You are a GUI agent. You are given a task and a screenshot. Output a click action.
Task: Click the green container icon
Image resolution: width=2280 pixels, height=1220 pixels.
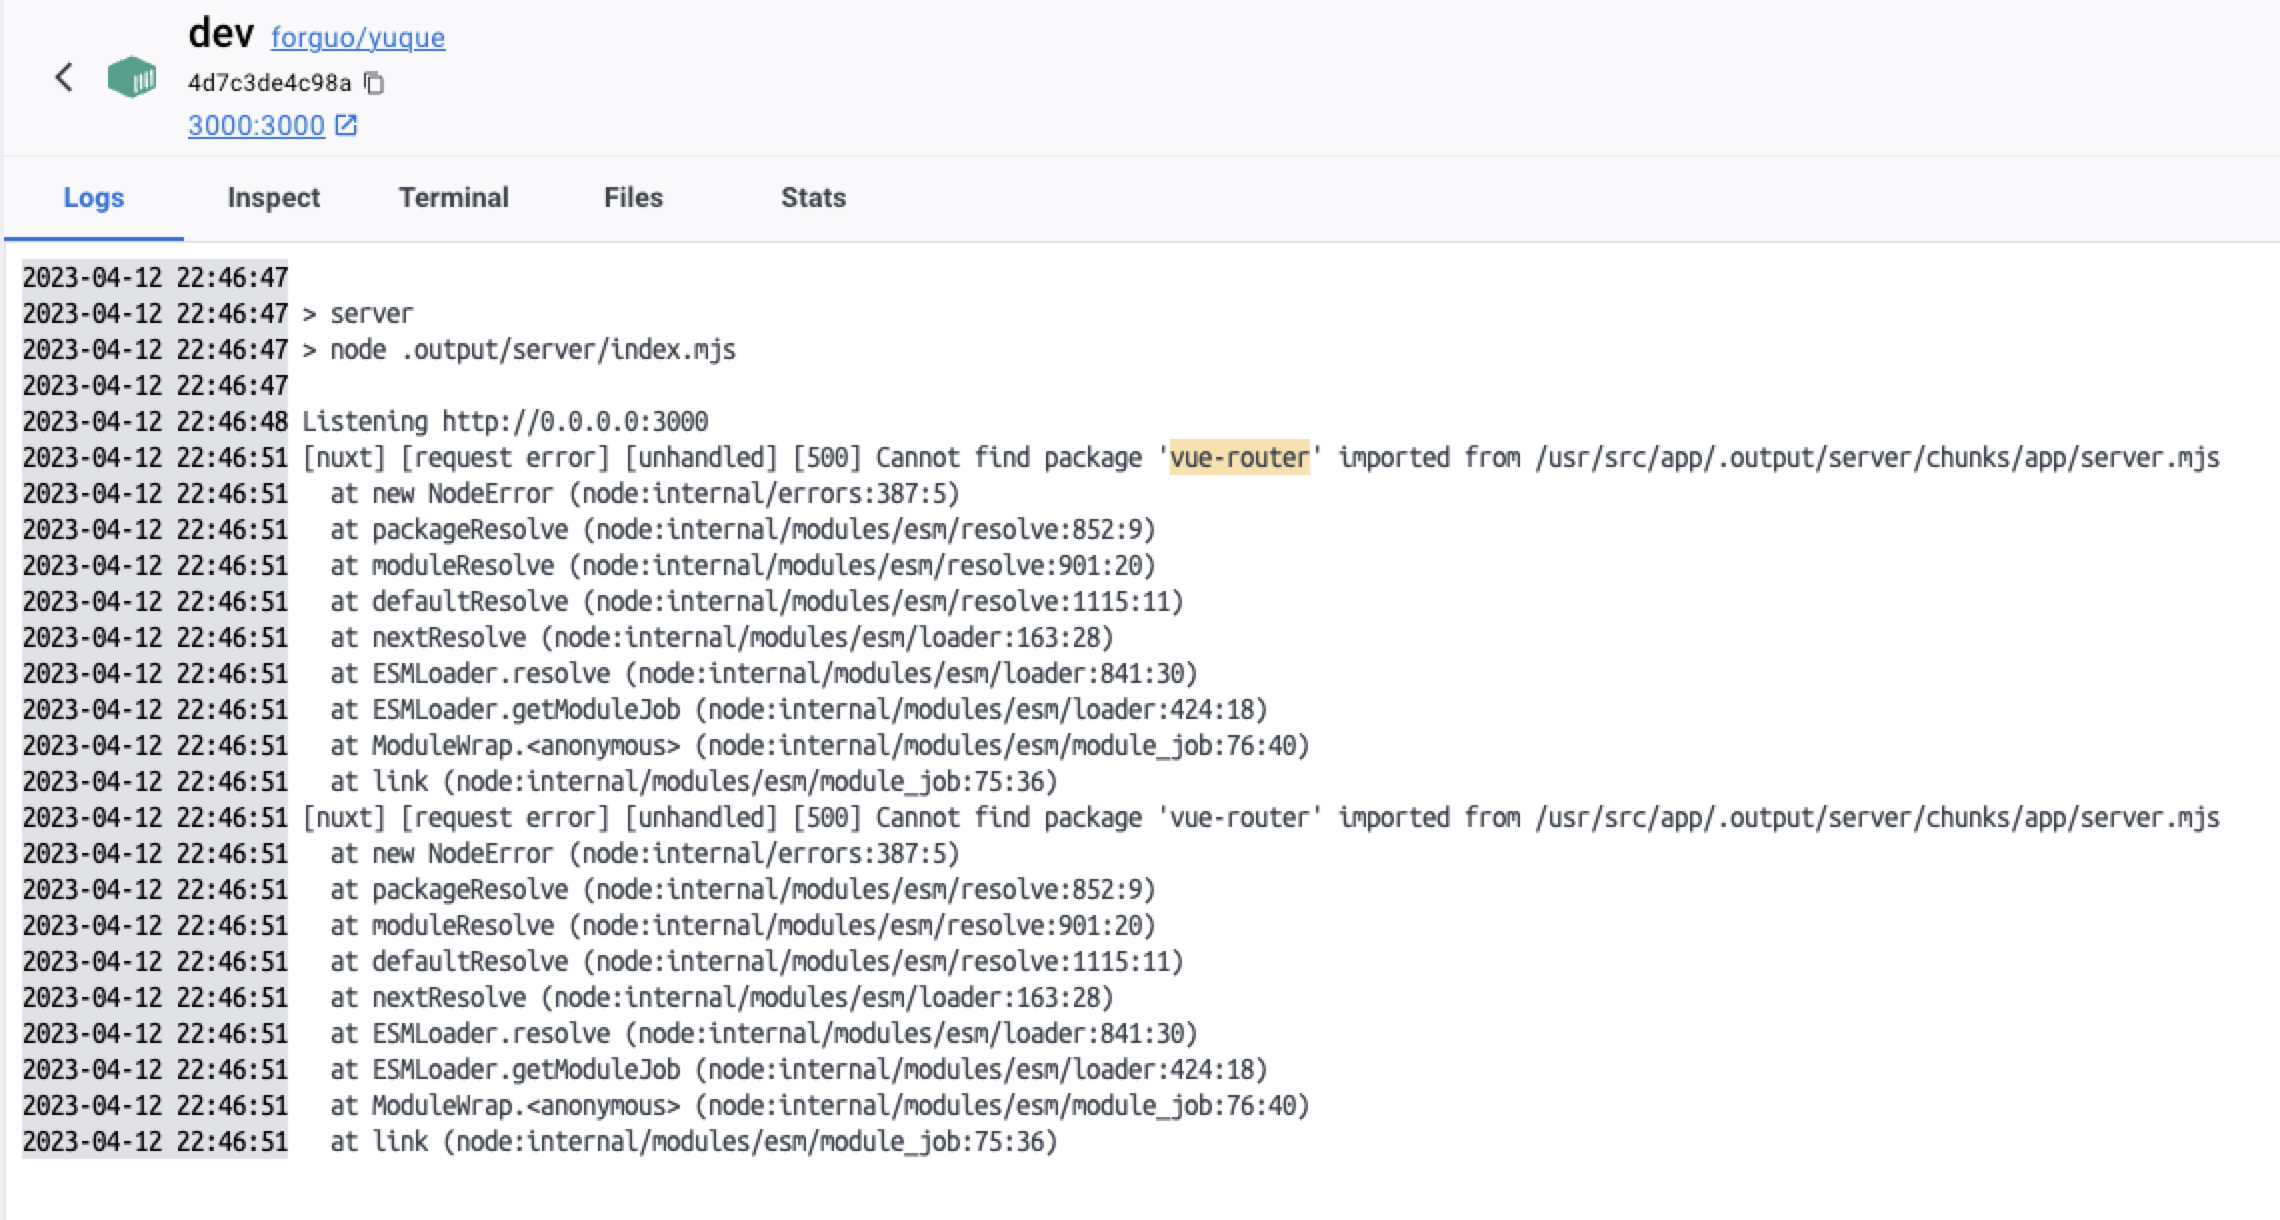coord(132,77)
